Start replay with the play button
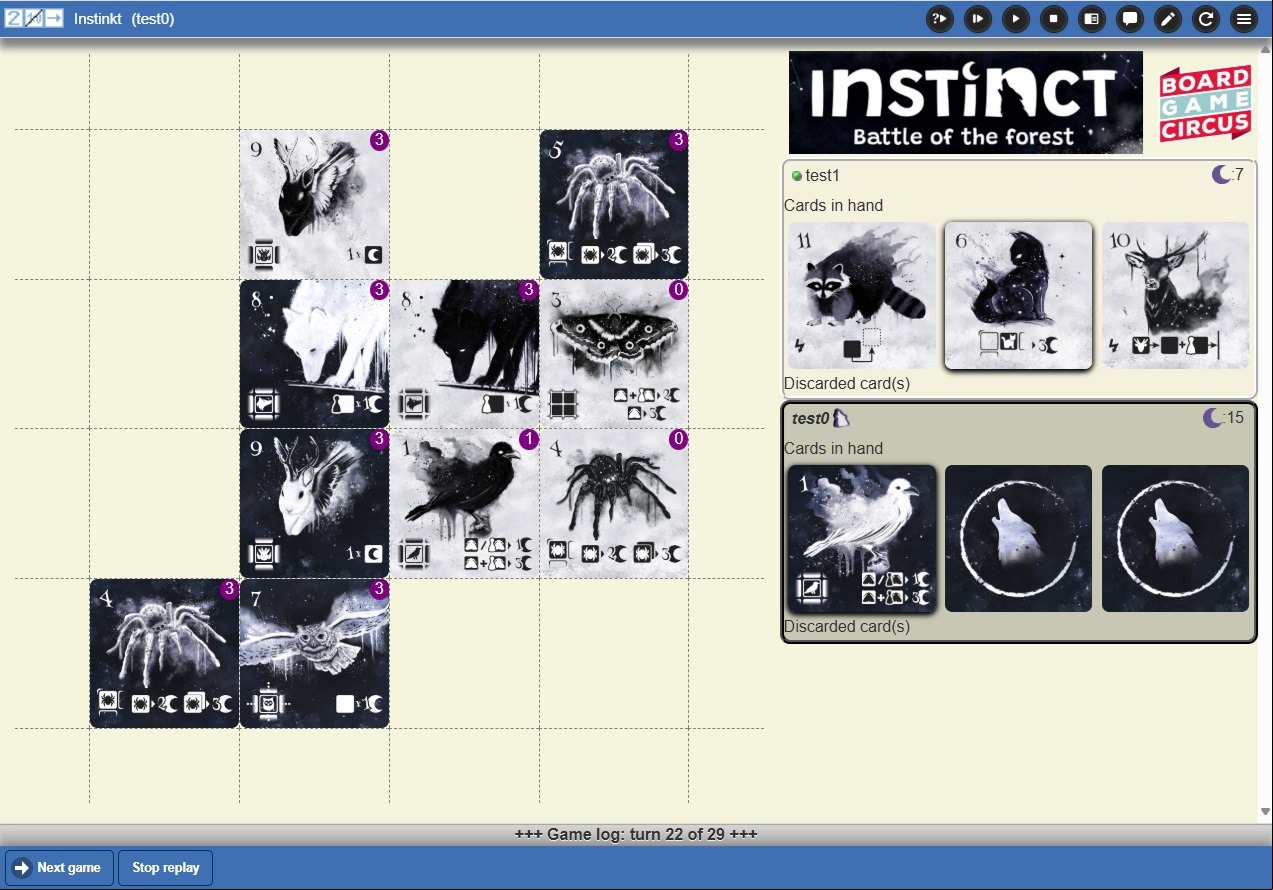 1016,19
